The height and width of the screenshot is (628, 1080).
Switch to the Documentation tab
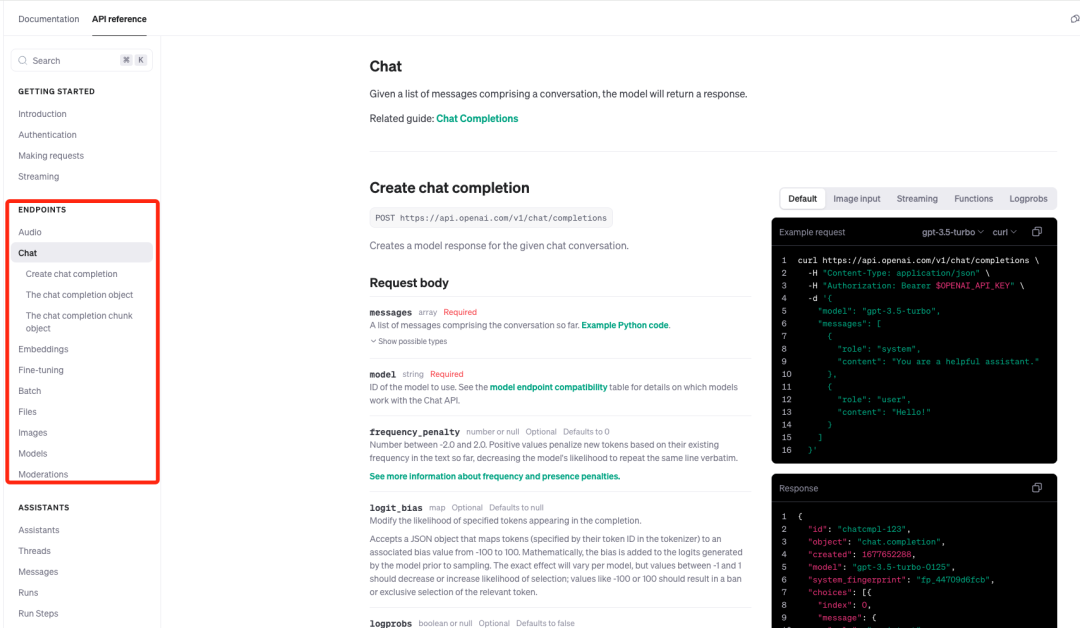[48, 19]
